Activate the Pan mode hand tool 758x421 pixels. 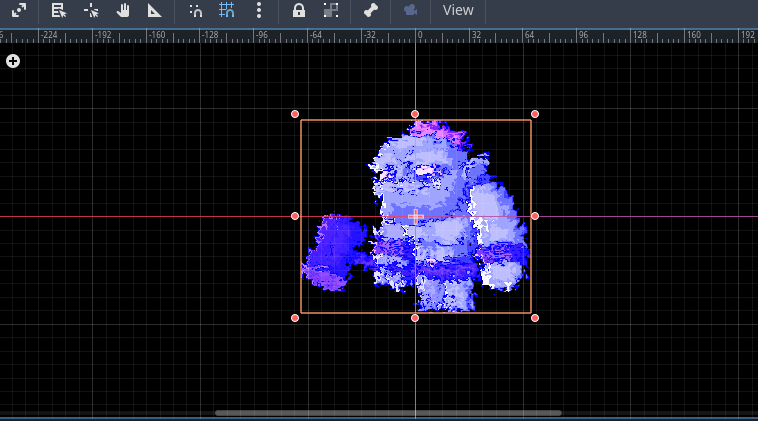tap(123, 10)
